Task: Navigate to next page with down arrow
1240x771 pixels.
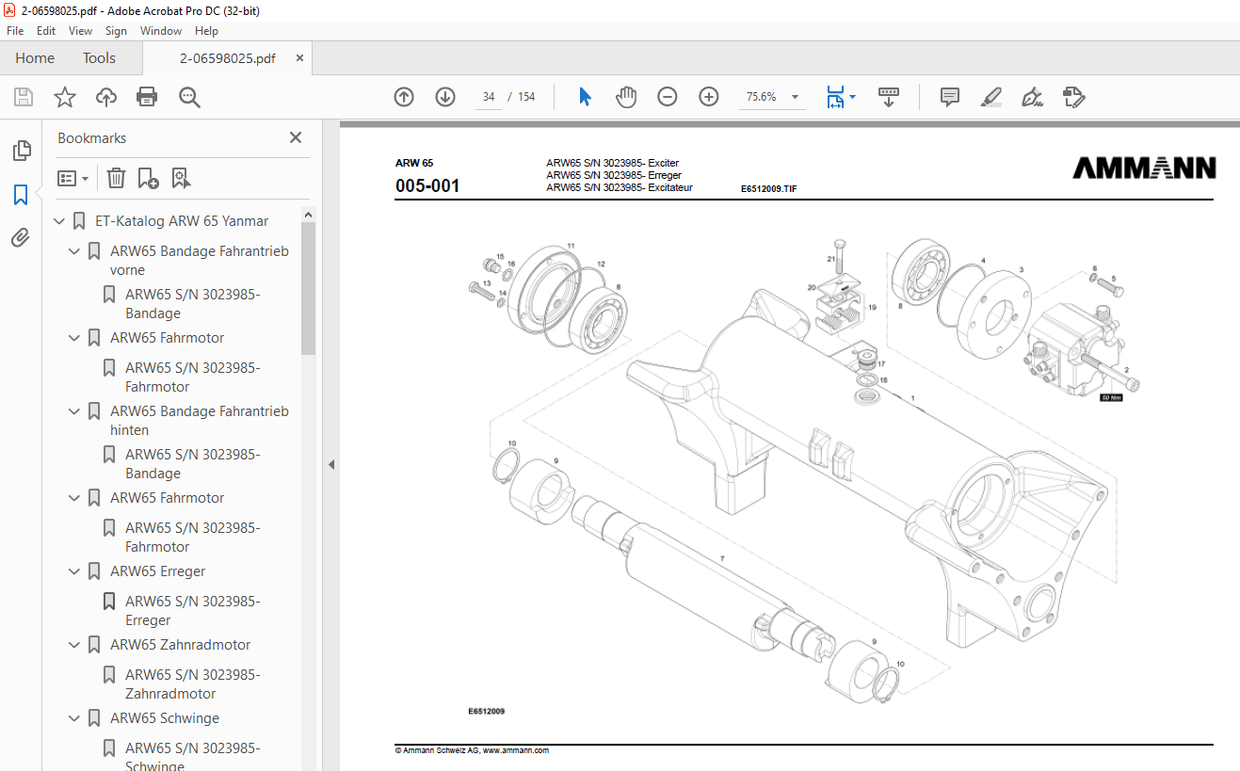Action: (x=444, y=96)
